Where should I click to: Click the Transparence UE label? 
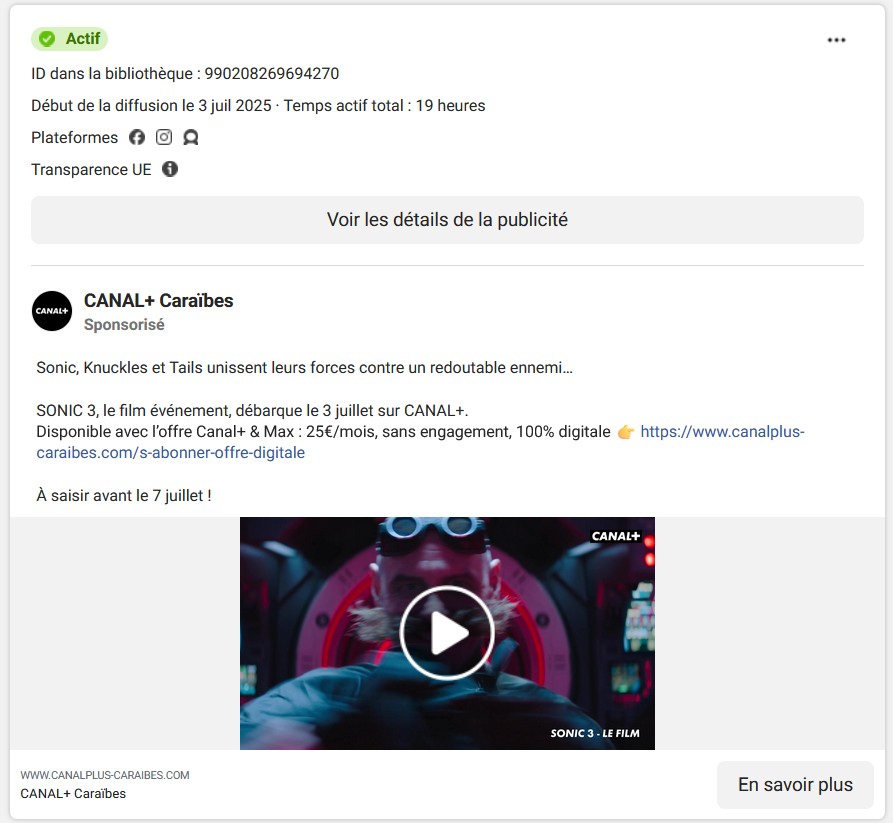tap(91, 170)
